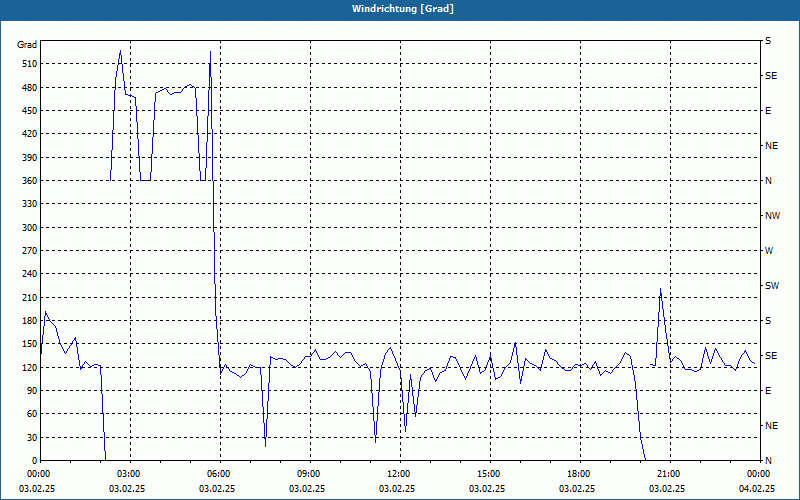
Task: Click the 03:00 time label on the x-axis
Action: [x=131, y=474]
